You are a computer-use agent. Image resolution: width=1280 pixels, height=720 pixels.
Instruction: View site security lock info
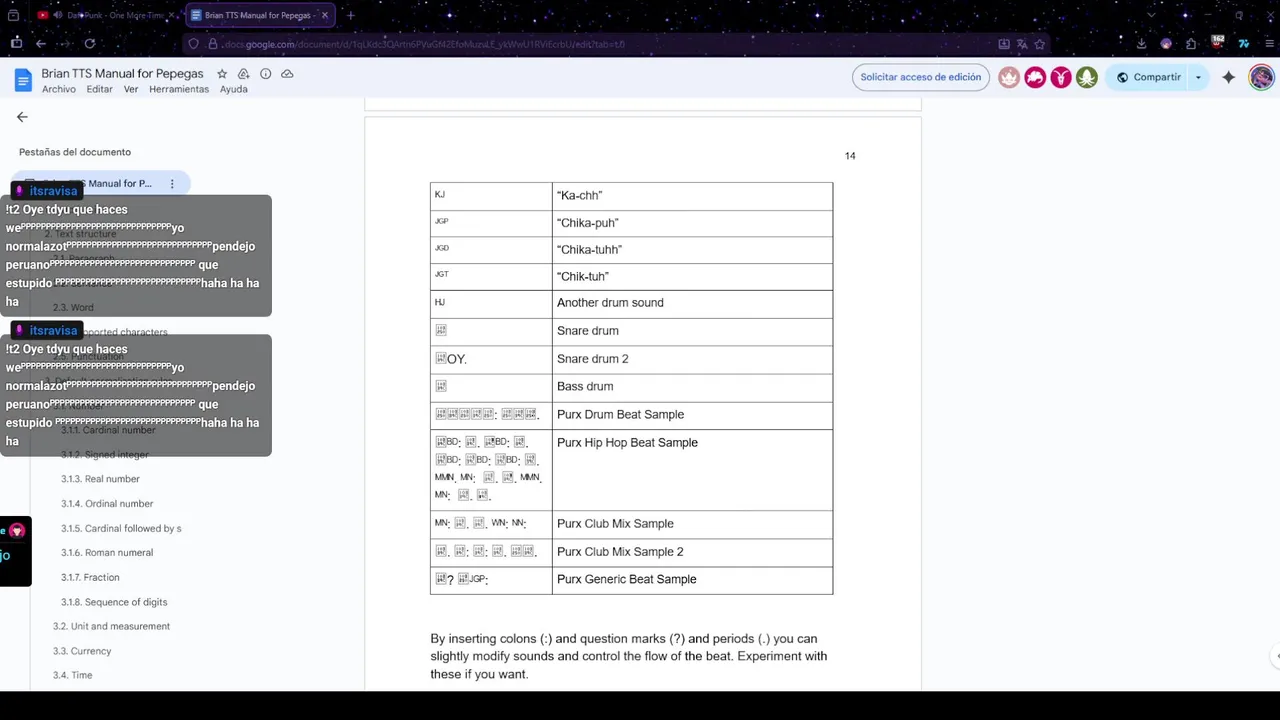(211, 44)
